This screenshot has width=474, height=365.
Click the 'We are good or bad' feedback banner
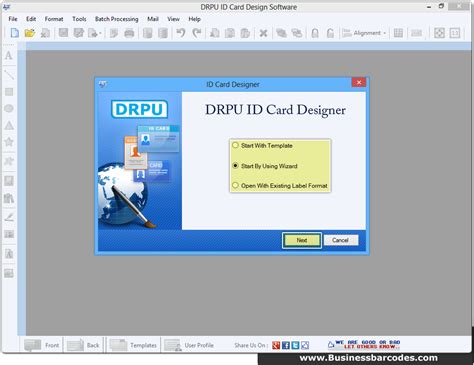(364, 345)
